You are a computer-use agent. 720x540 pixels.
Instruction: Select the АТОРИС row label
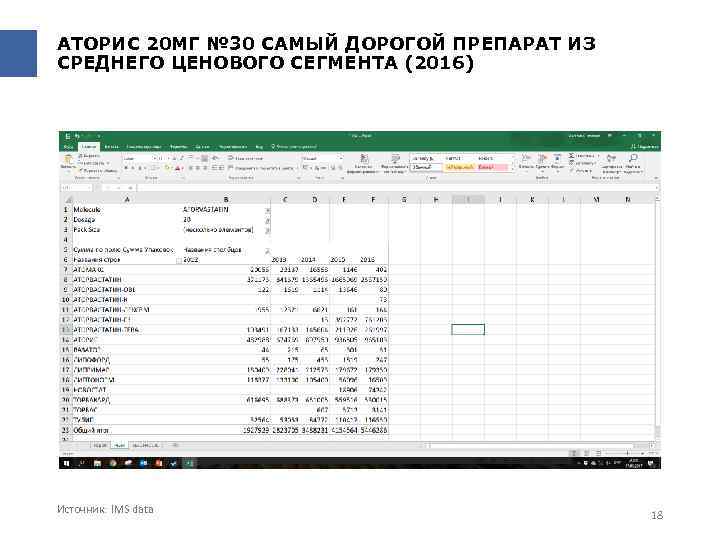tap(85, 340)
